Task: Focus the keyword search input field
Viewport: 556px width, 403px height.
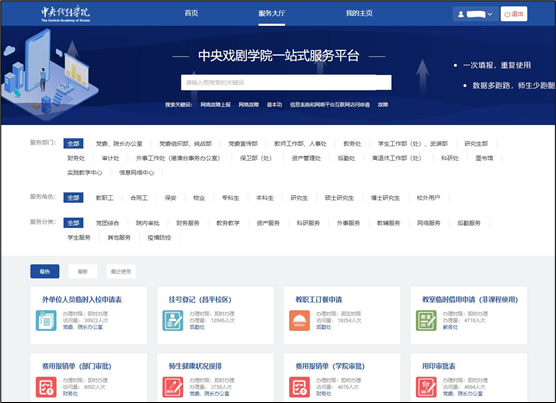Action: (286, 82)
